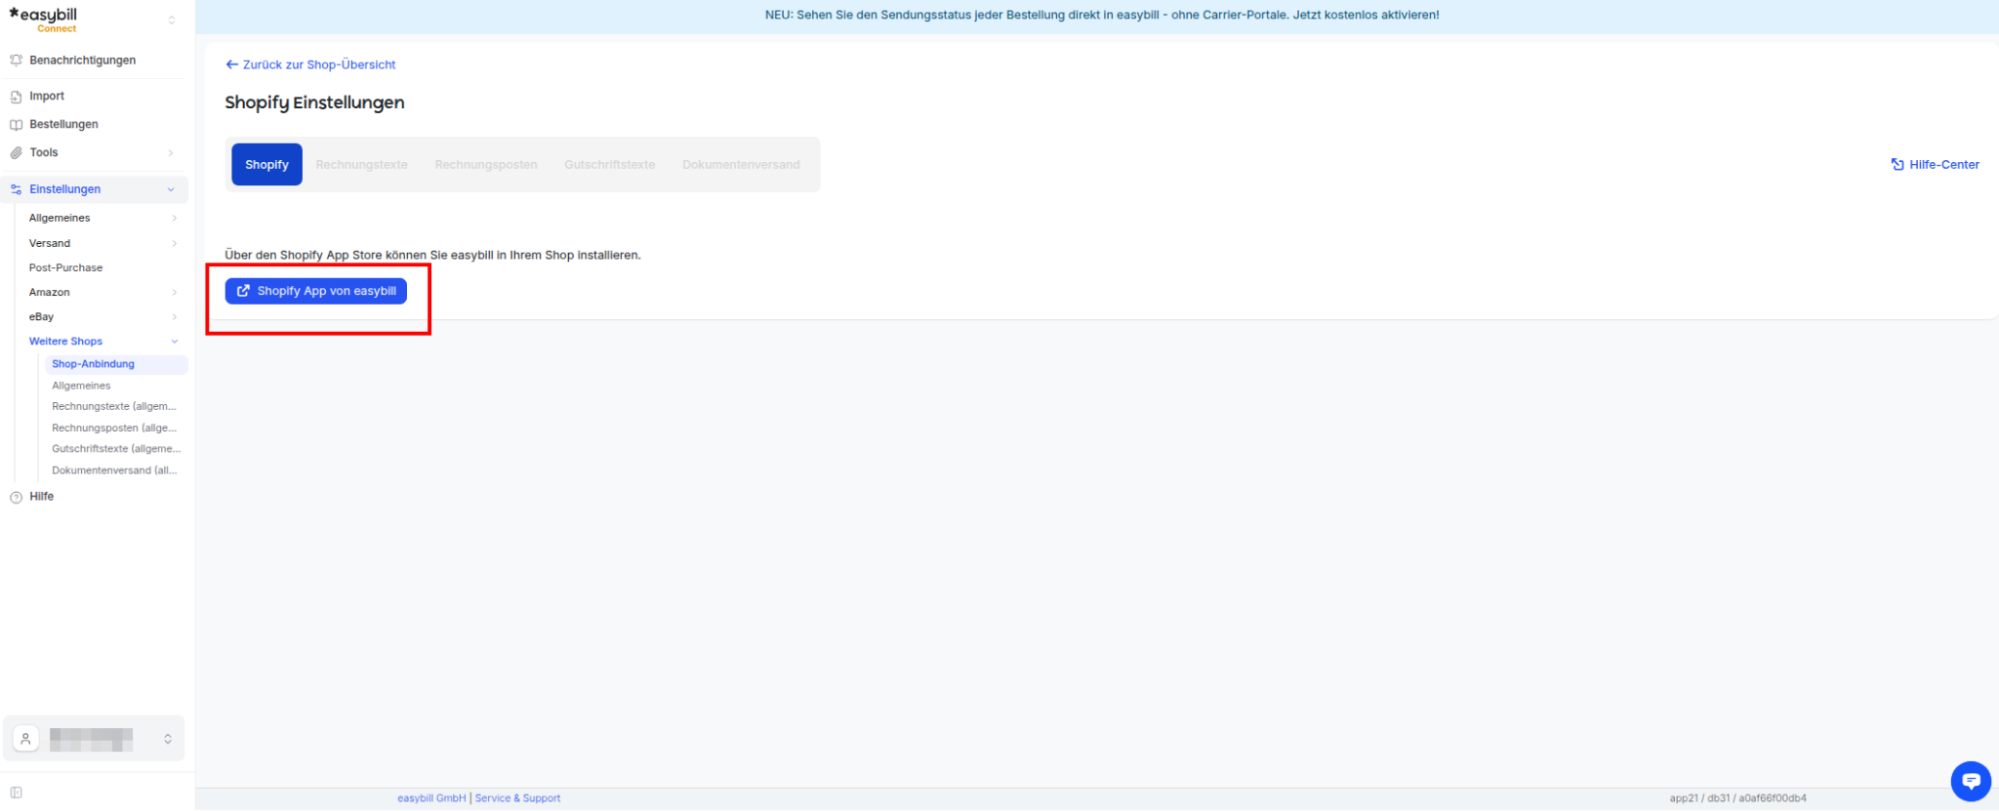Switch to the Rechnungstexte tab
Viewport: 1999px width, 811px height.
(x=361, y=165)
